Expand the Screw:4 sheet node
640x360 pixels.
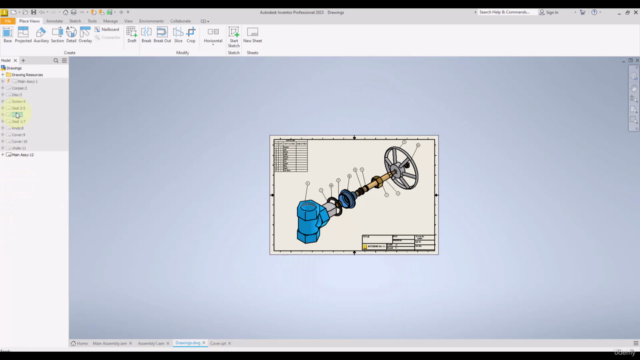(x=3, y=101)
